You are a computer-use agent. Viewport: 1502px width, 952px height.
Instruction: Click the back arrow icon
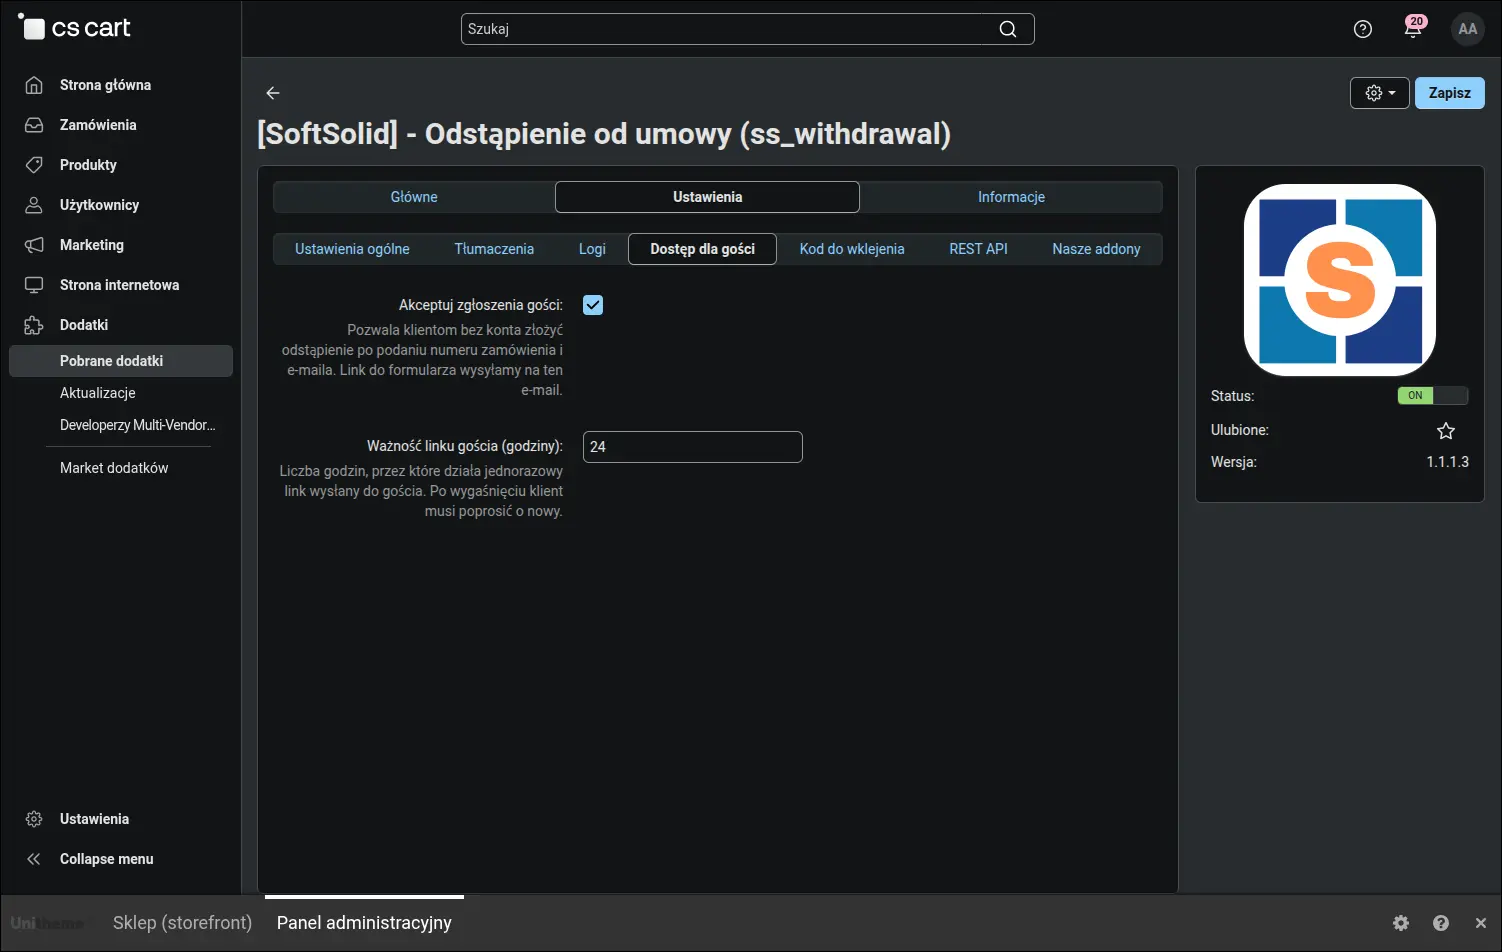coord(273,93)
